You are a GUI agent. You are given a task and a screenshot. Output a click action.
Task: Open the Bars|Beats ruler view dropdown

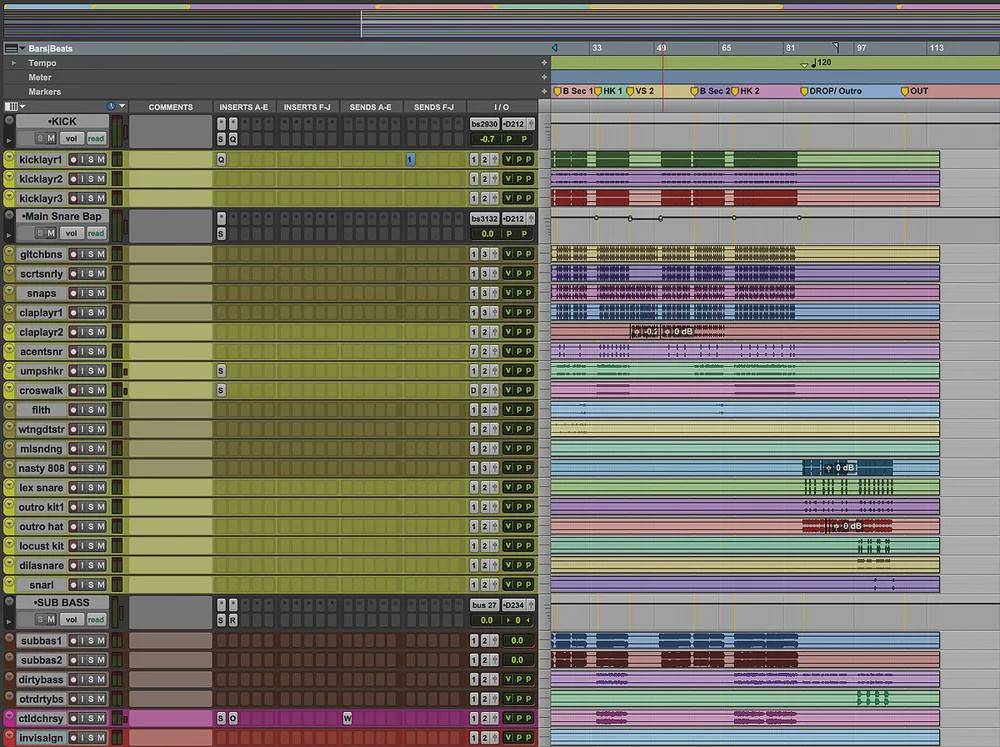11,48
